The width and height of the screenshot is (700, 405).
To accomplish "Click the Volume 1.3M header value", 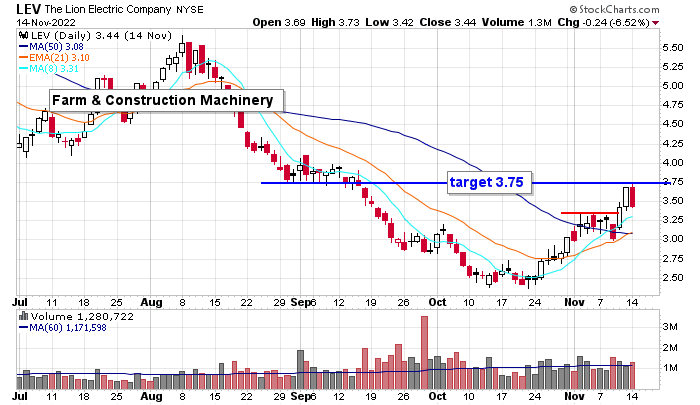I will click(517, 22).
